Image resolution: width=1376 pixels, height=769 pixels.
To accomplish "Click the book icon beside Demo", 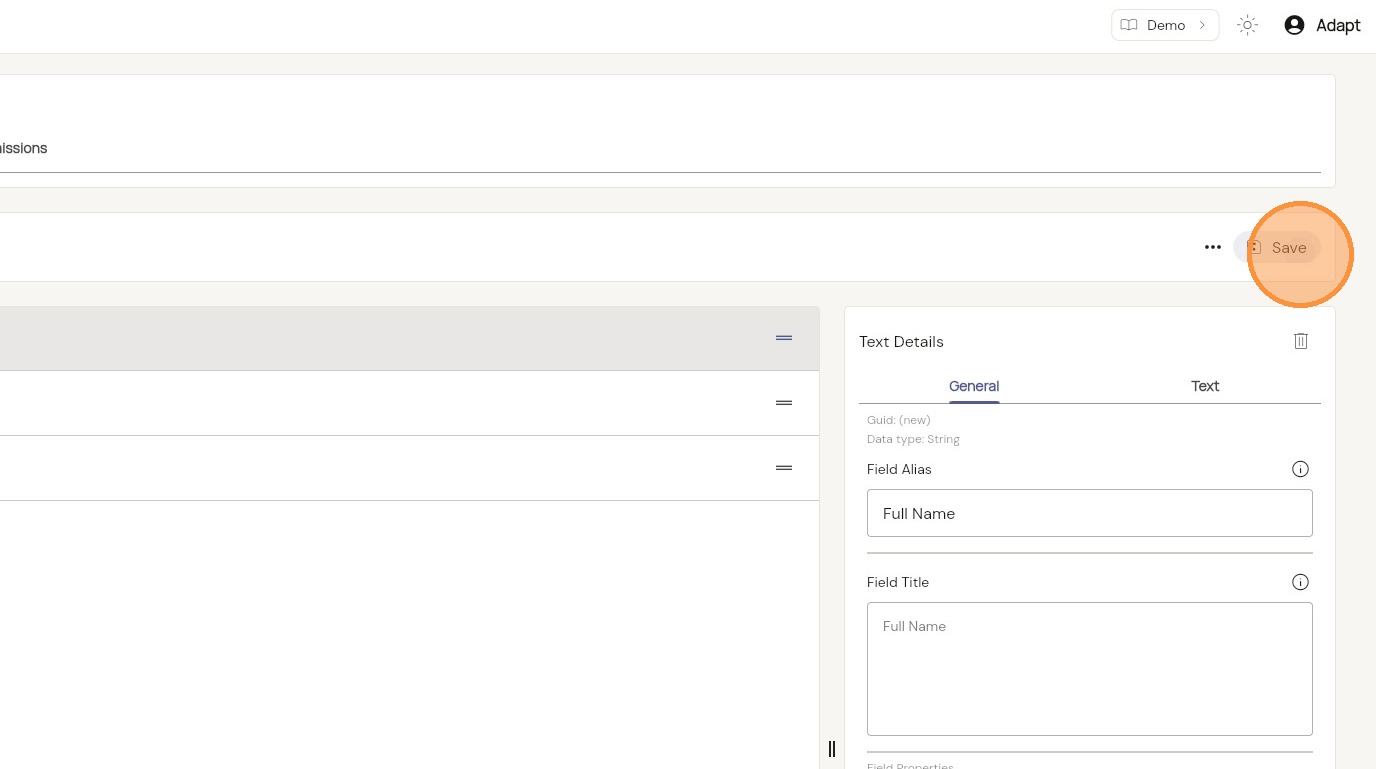I will click(x=1129, y=25).
